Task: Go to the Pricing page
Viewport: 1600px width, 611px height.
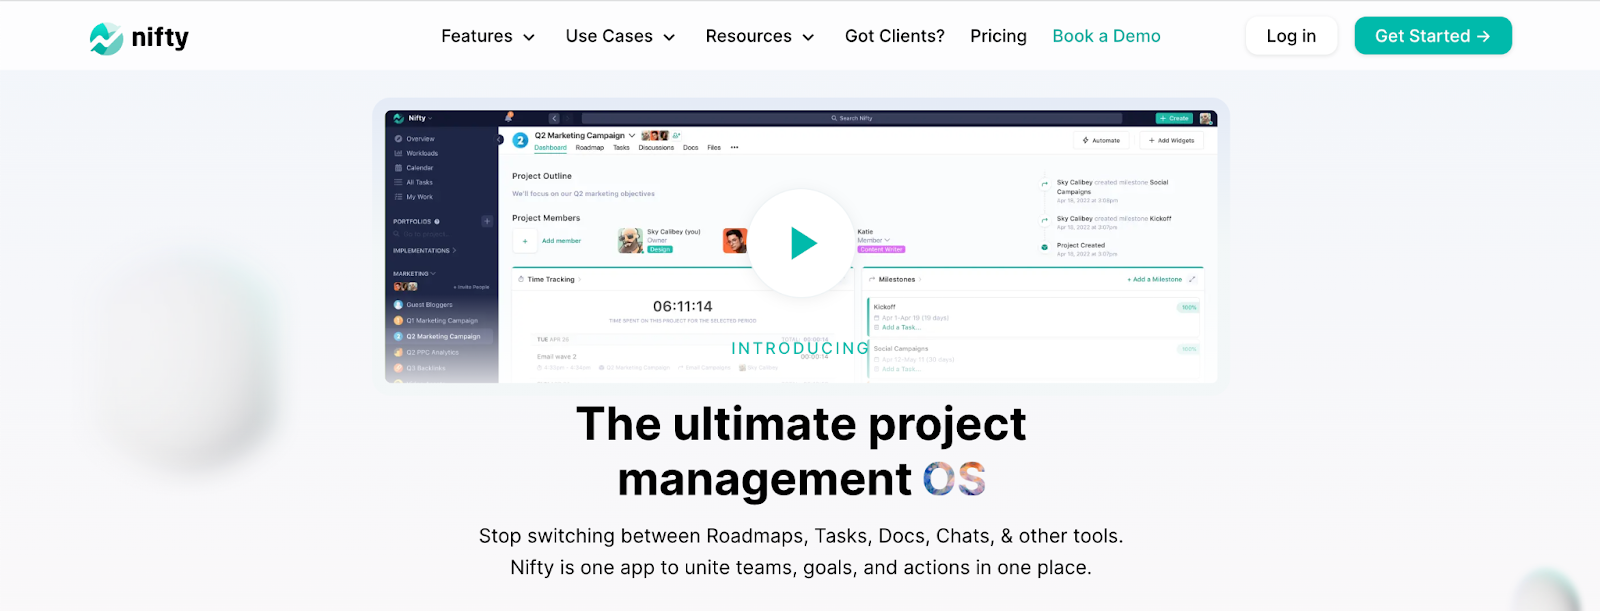Action: tap(998, 36)
